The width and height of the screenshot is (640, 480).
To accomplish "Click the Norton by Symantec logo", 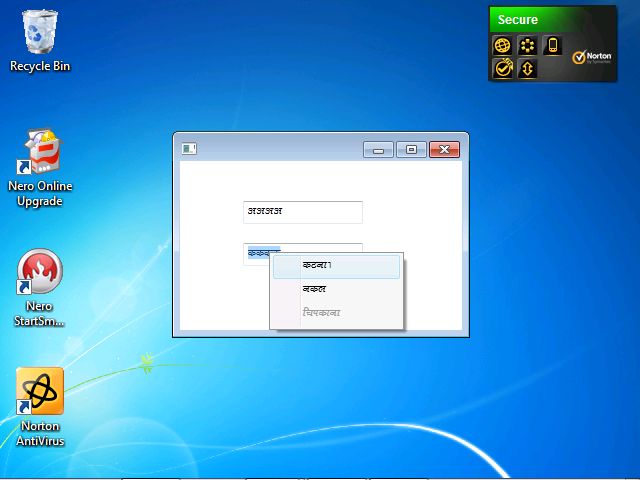I will 592,58.
